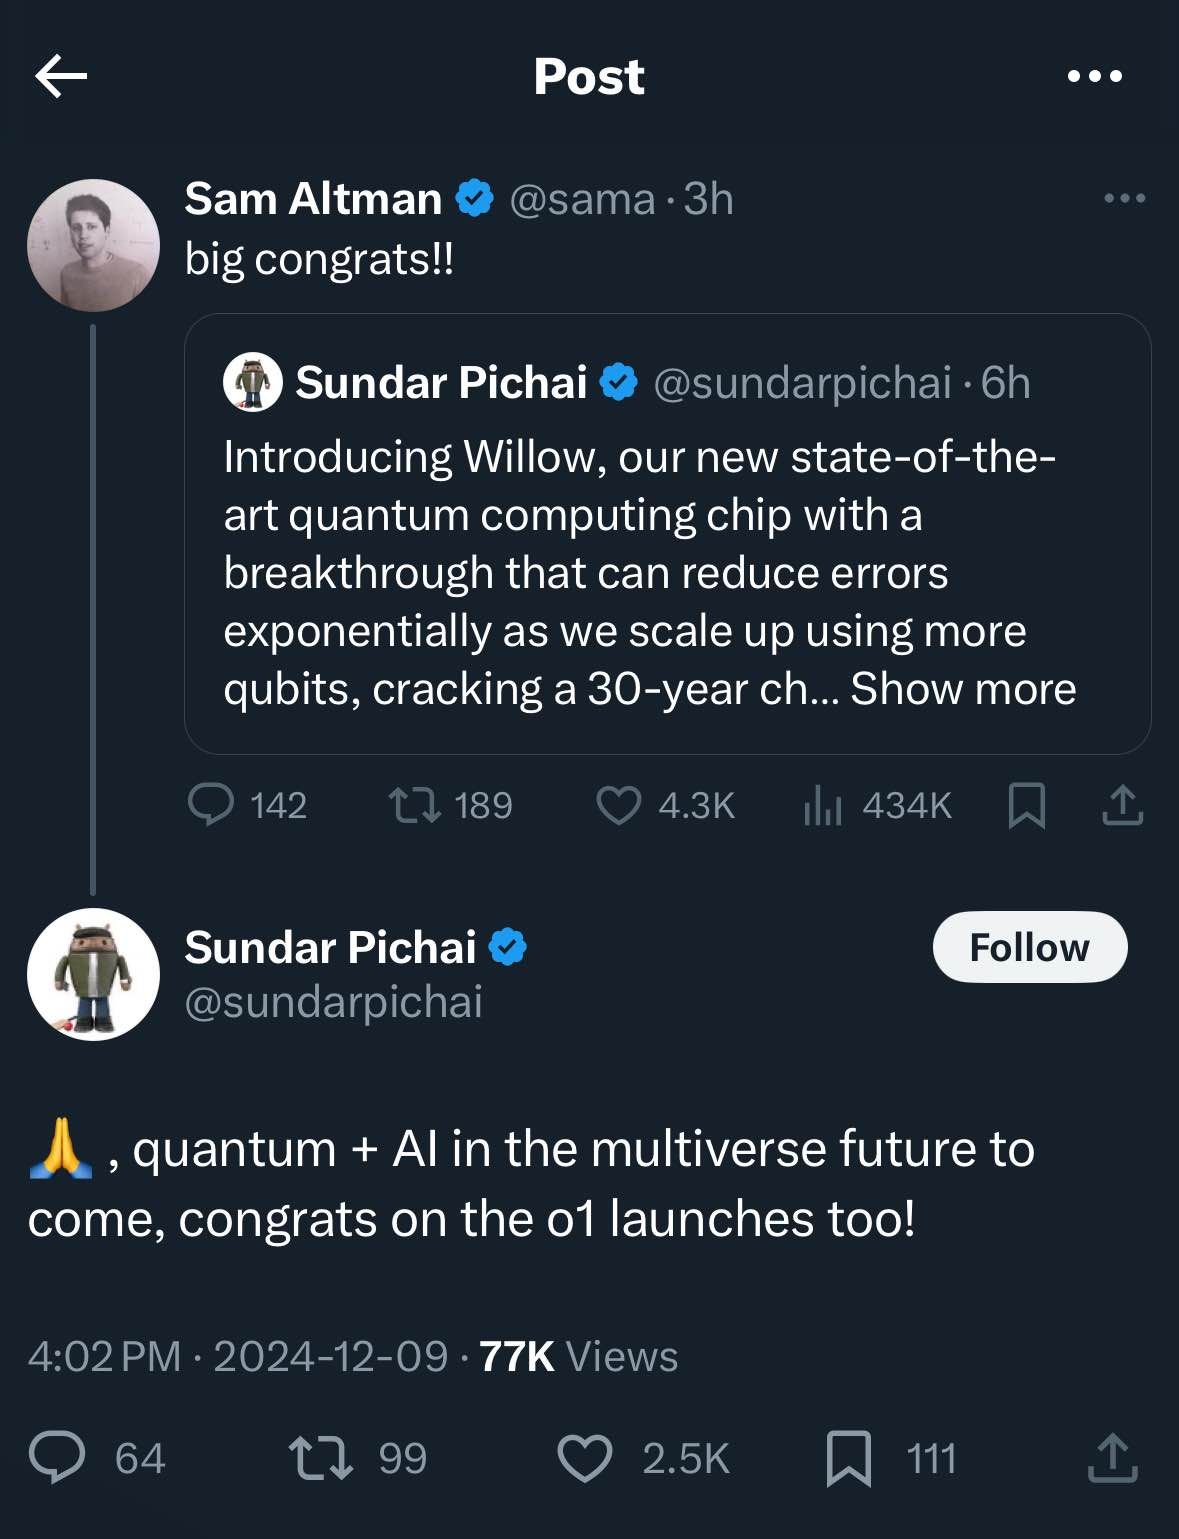Repost Sam Altman's congrats post

pos(415,805)
